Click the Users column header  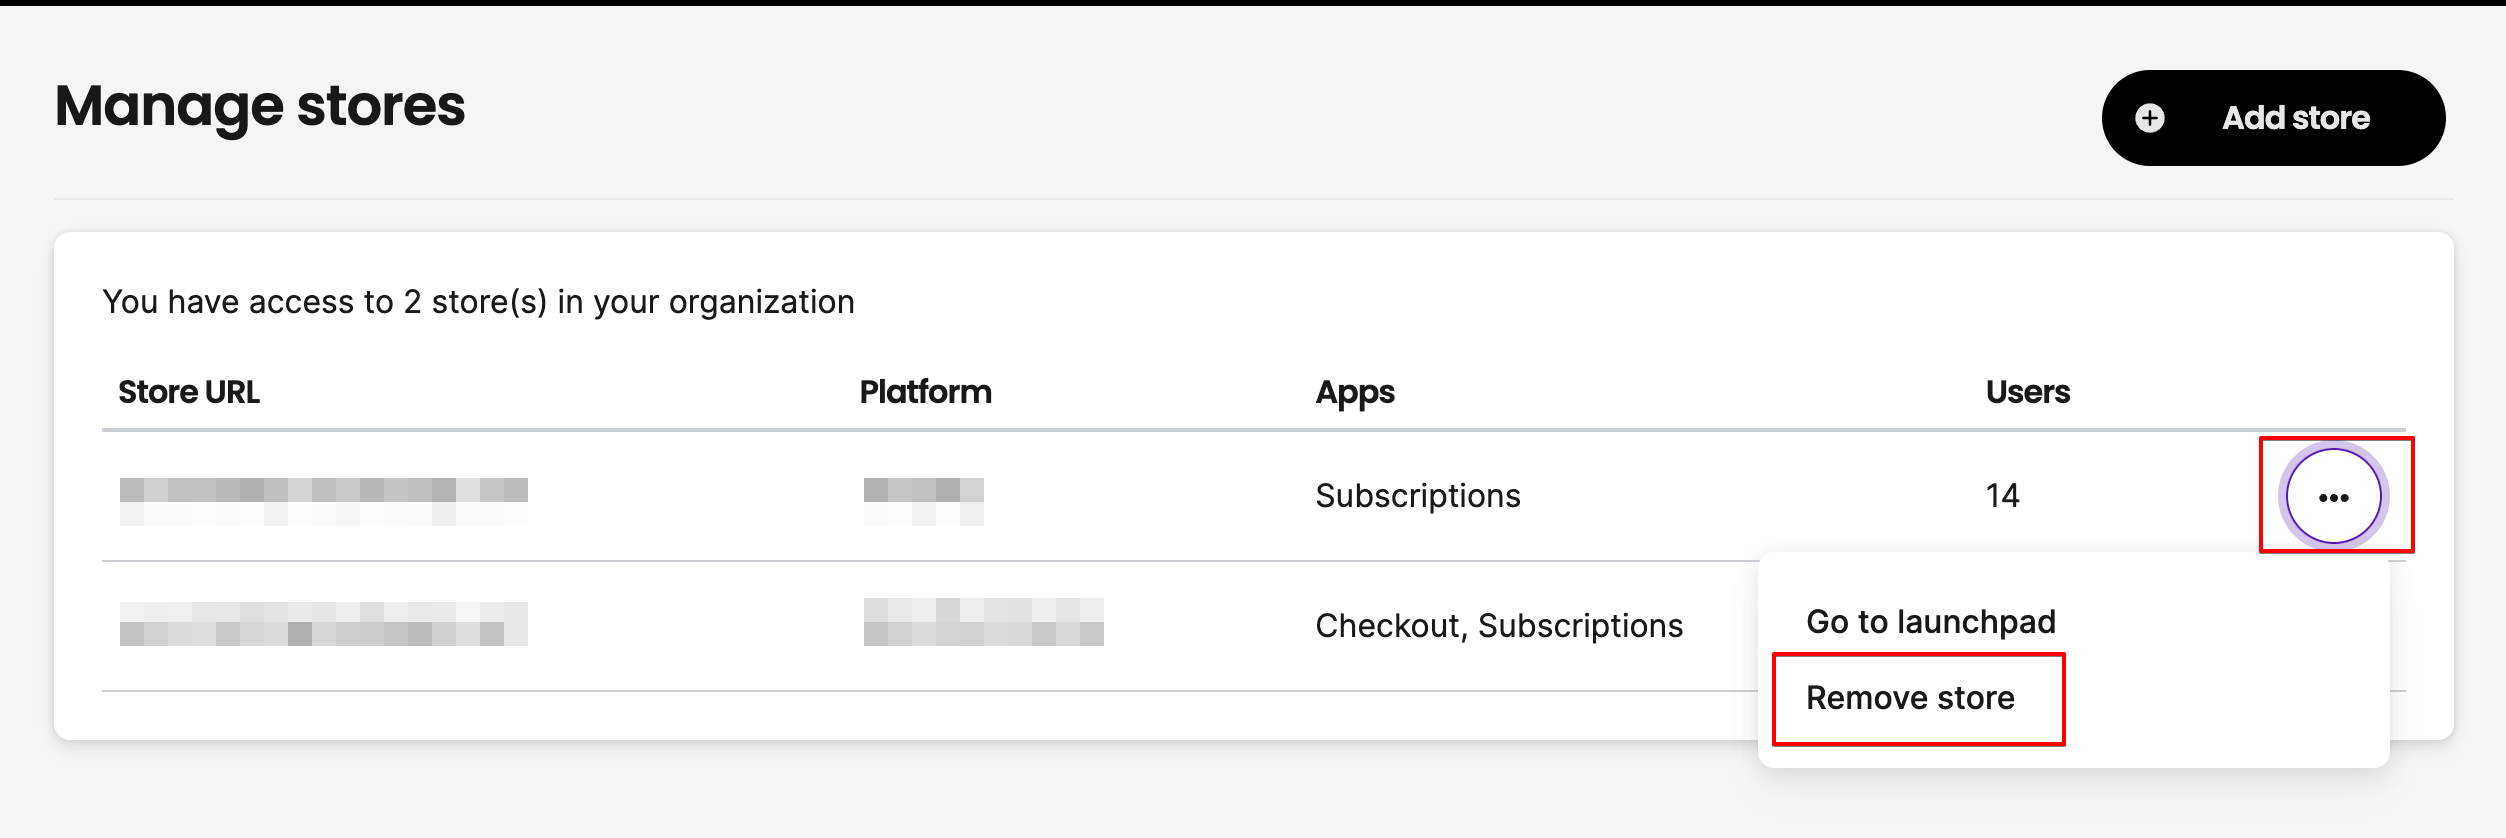coord(2028,392)
